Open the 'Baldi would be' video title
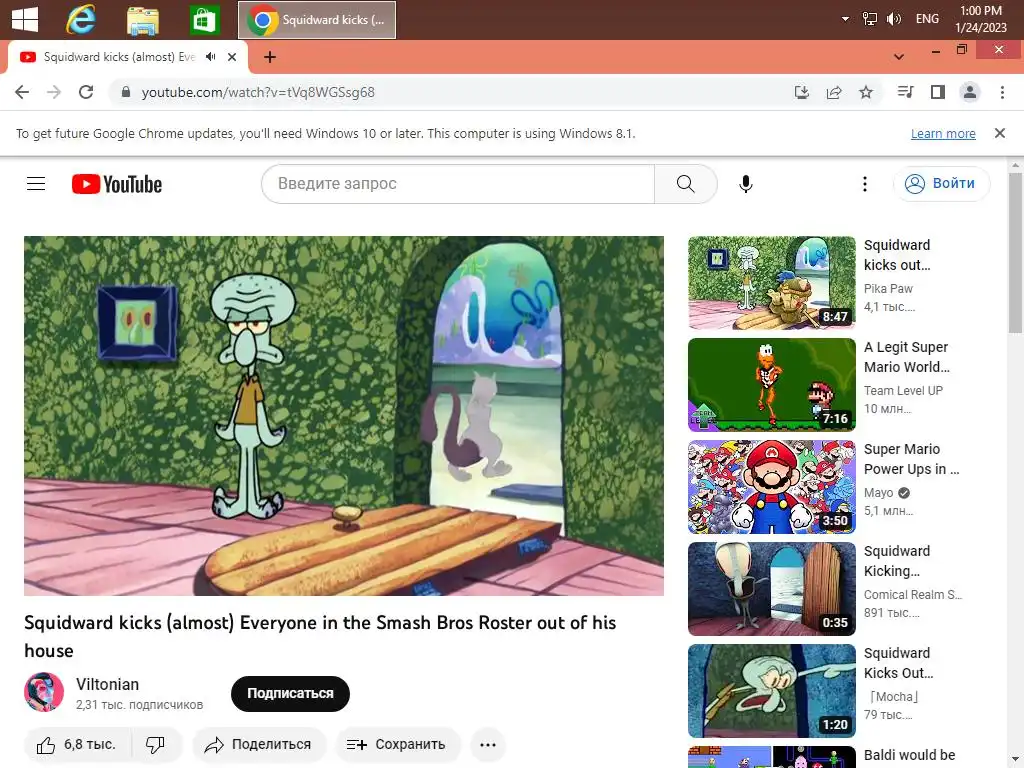Viewport: 1024px width, 768px height. (x=910, y=756)
